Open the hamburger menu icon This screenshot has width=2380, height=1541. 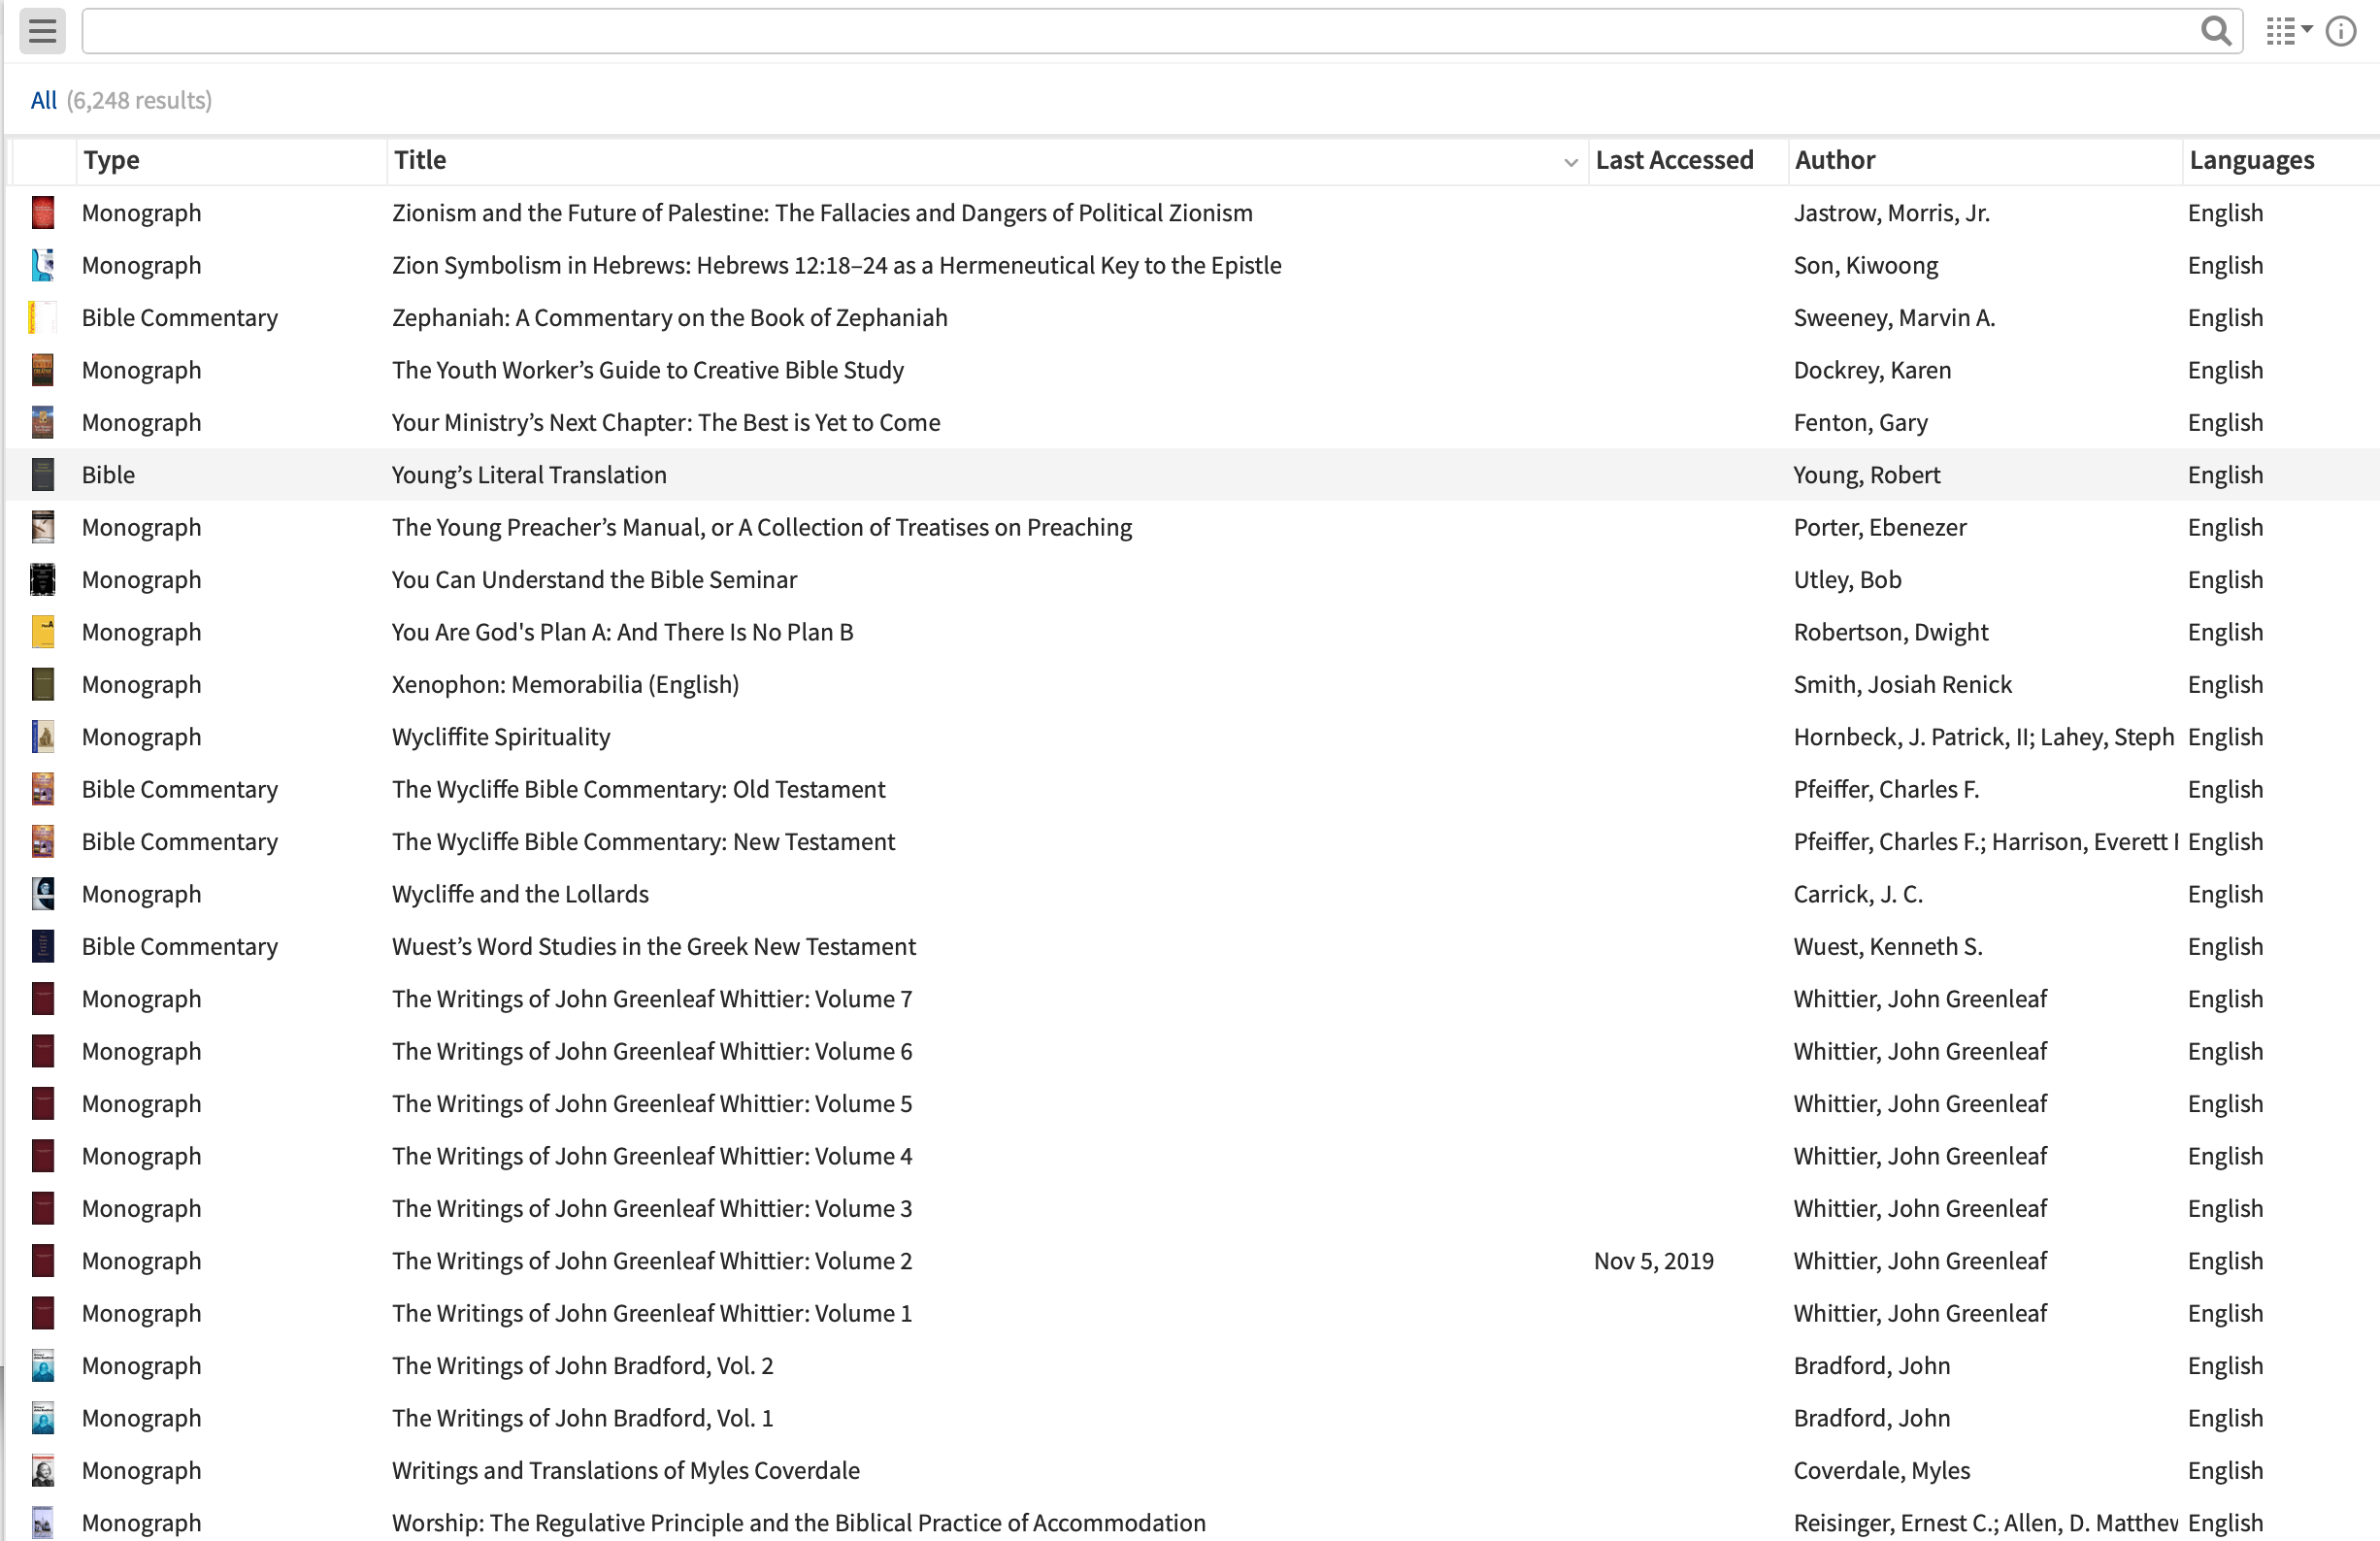point(42,31)
